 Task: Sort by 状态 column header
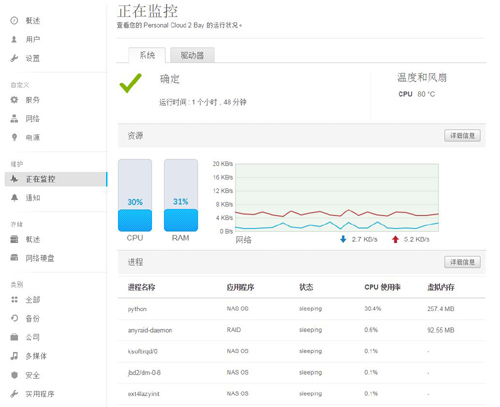[x=306, y=287]
